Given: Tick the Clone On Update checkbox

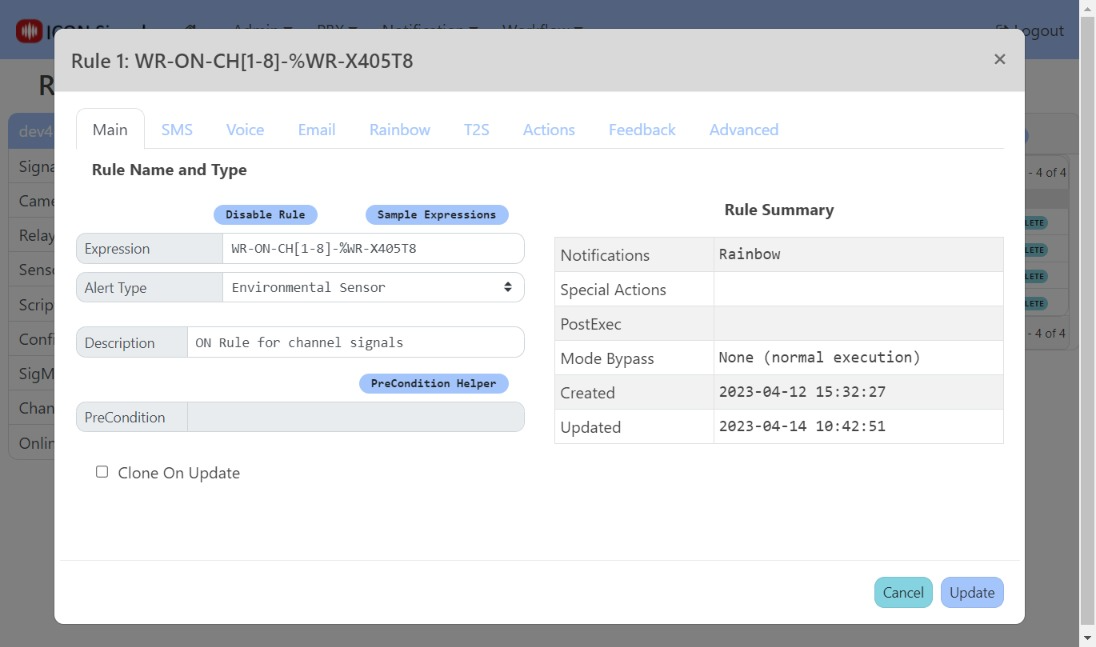Looking at the screenshot, I should 102,472.
